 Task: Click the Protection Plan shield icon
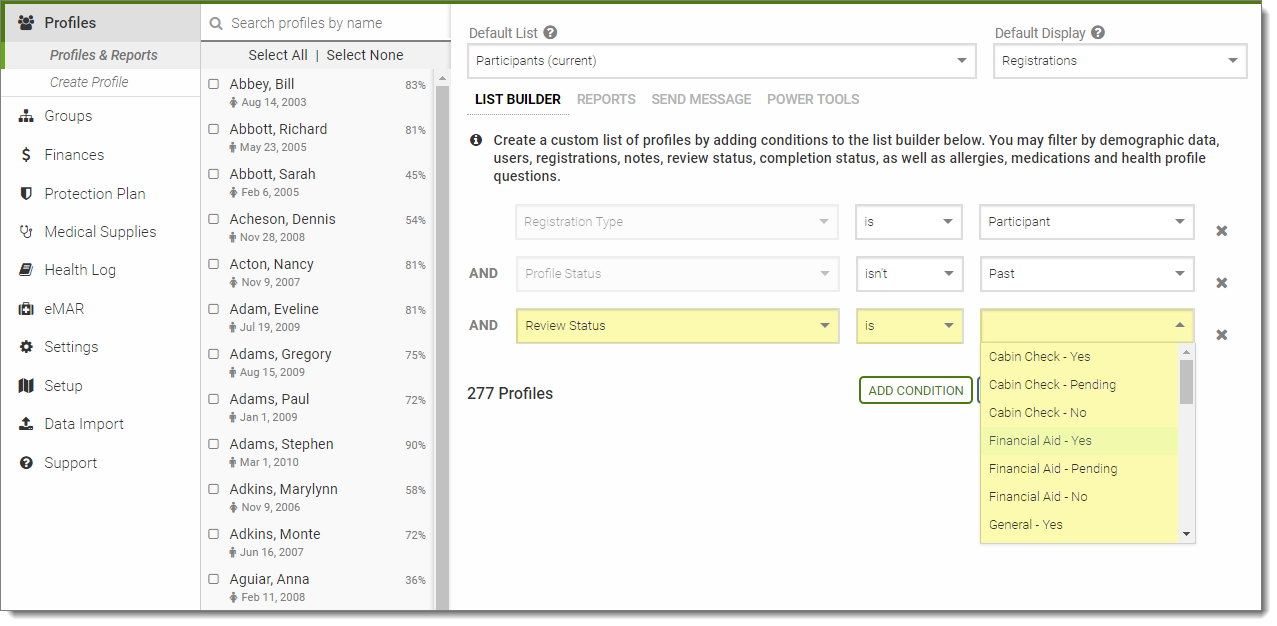(x=26, y=194)
